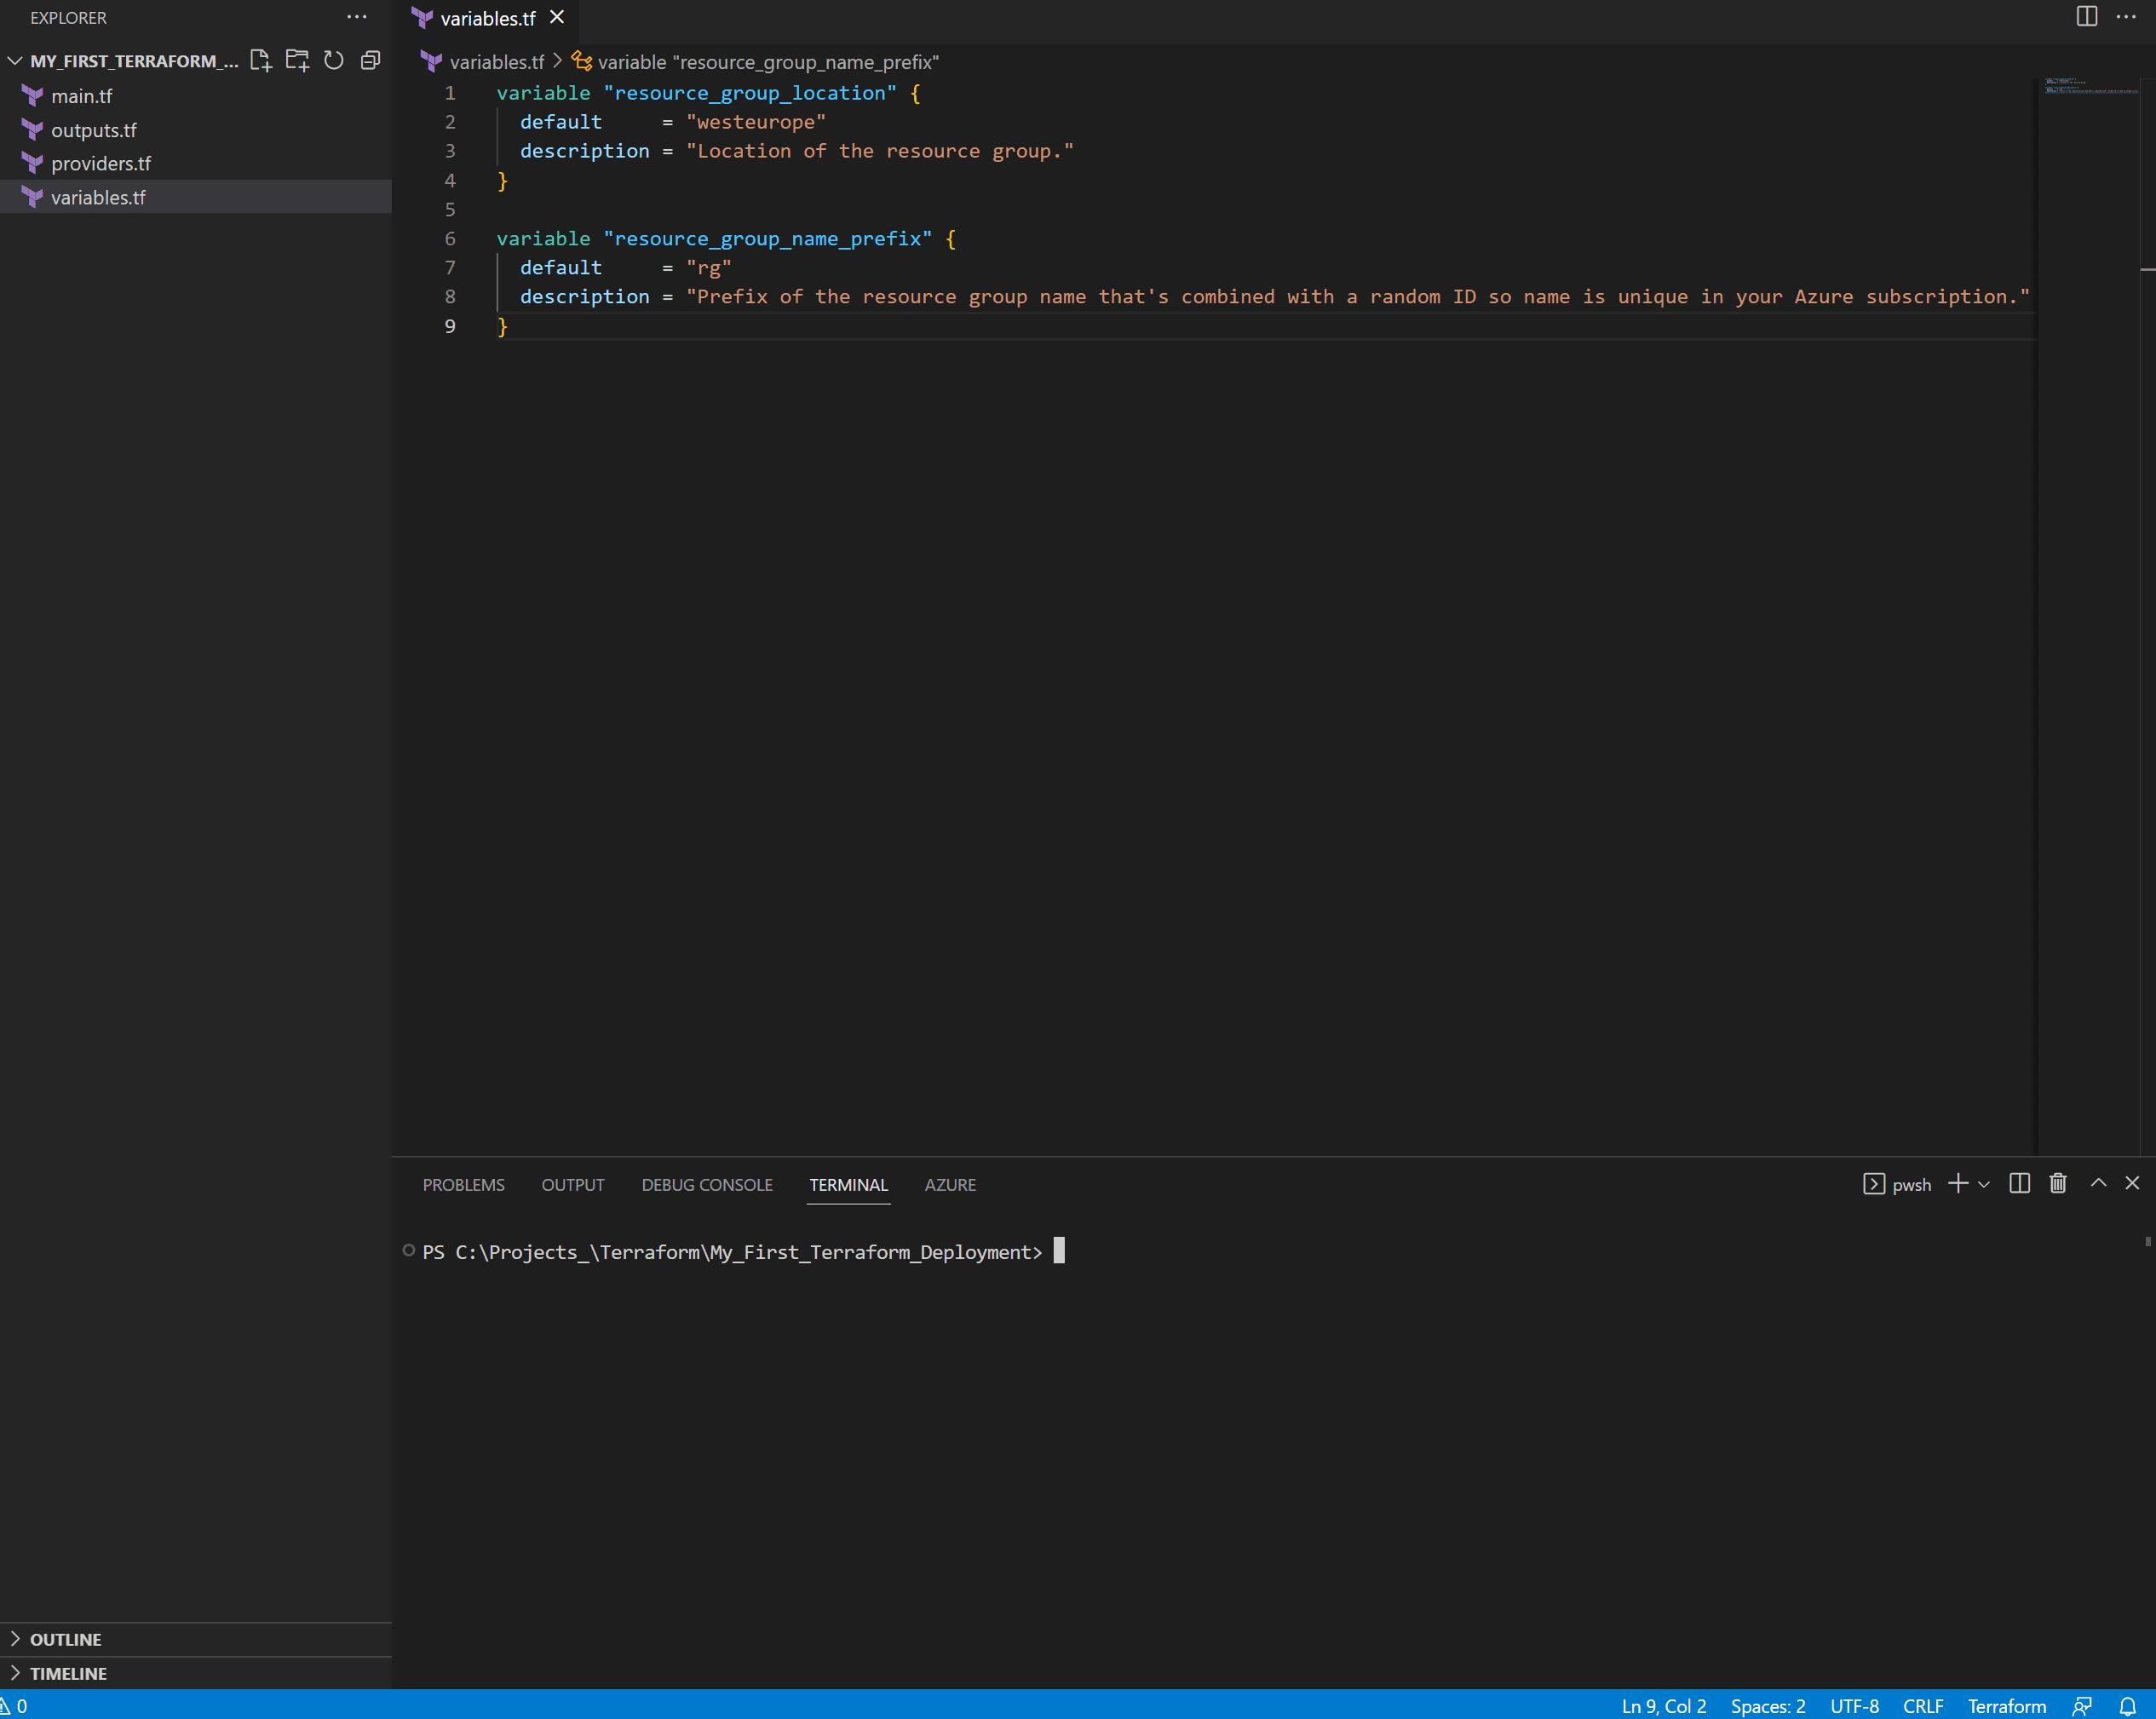Toggle the split terminal view icon

click(2019, 1182)
